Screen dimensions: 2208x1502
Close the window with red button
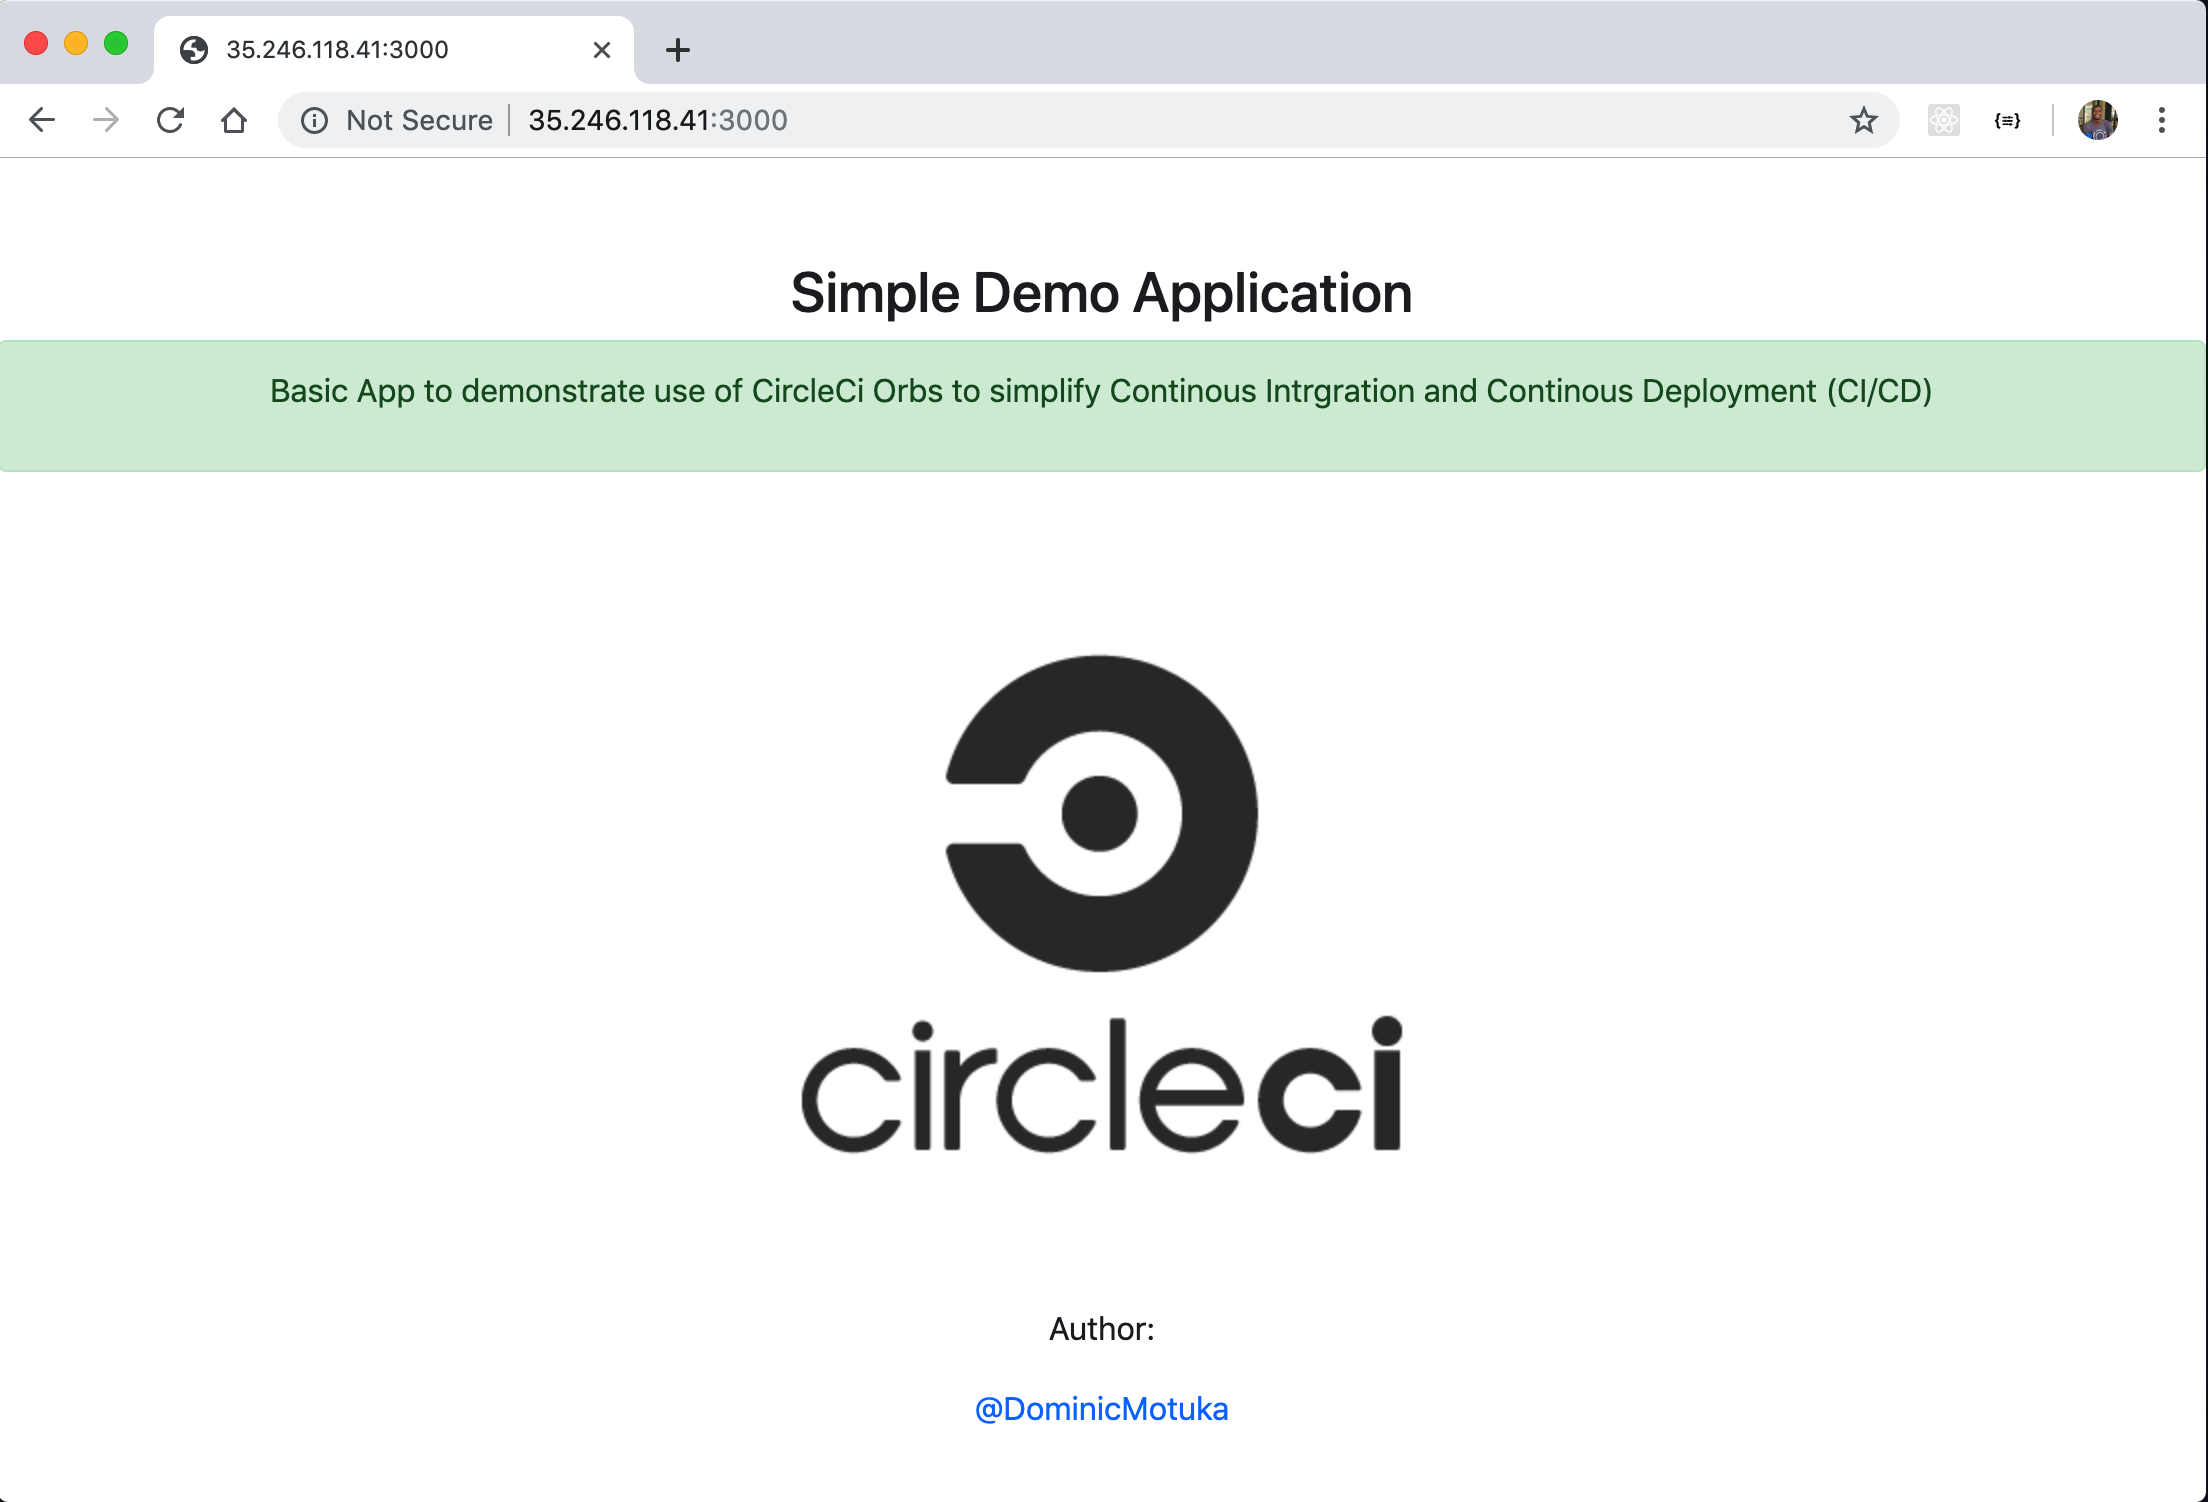coord(36,44)
